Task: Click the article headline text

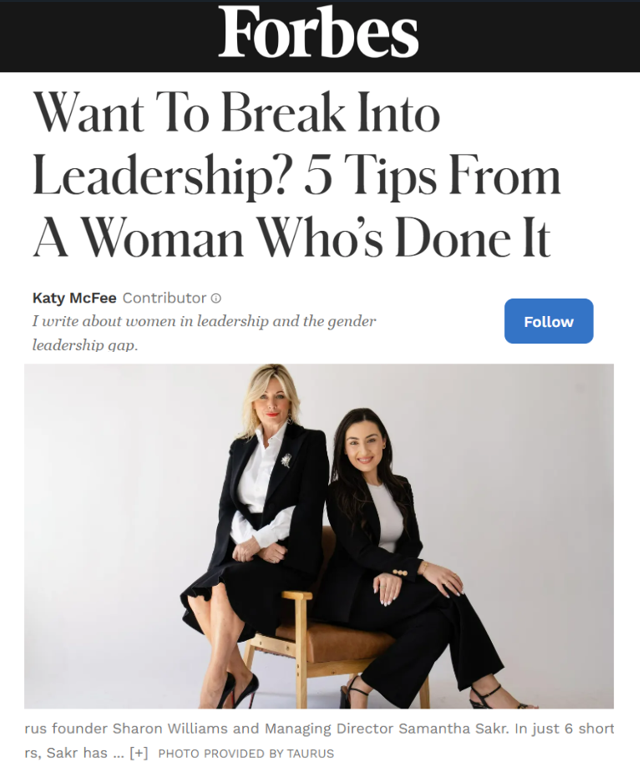Action: coord(297,175)
